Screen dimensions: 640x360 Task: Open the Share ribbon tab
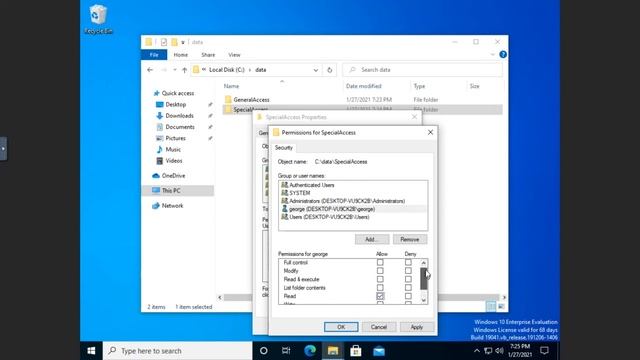tap(208, 55)
